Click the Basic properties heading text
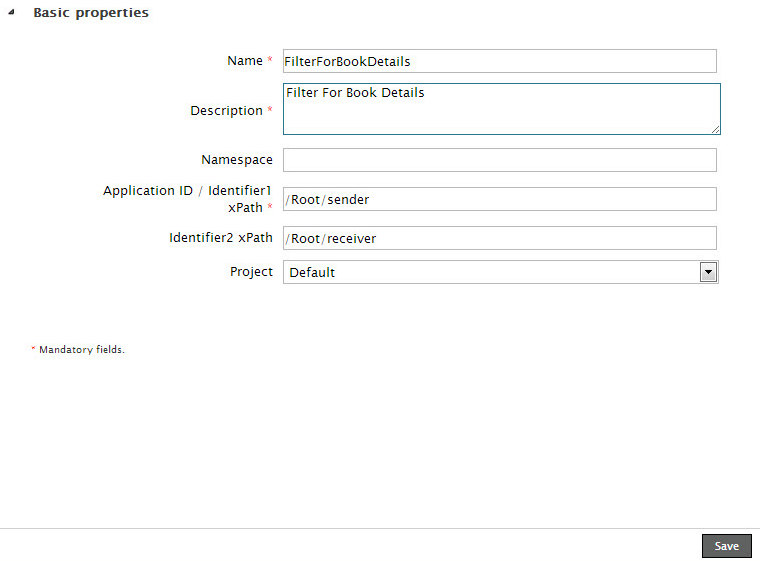Screen dimensions: 760x561 pos(91,13)
